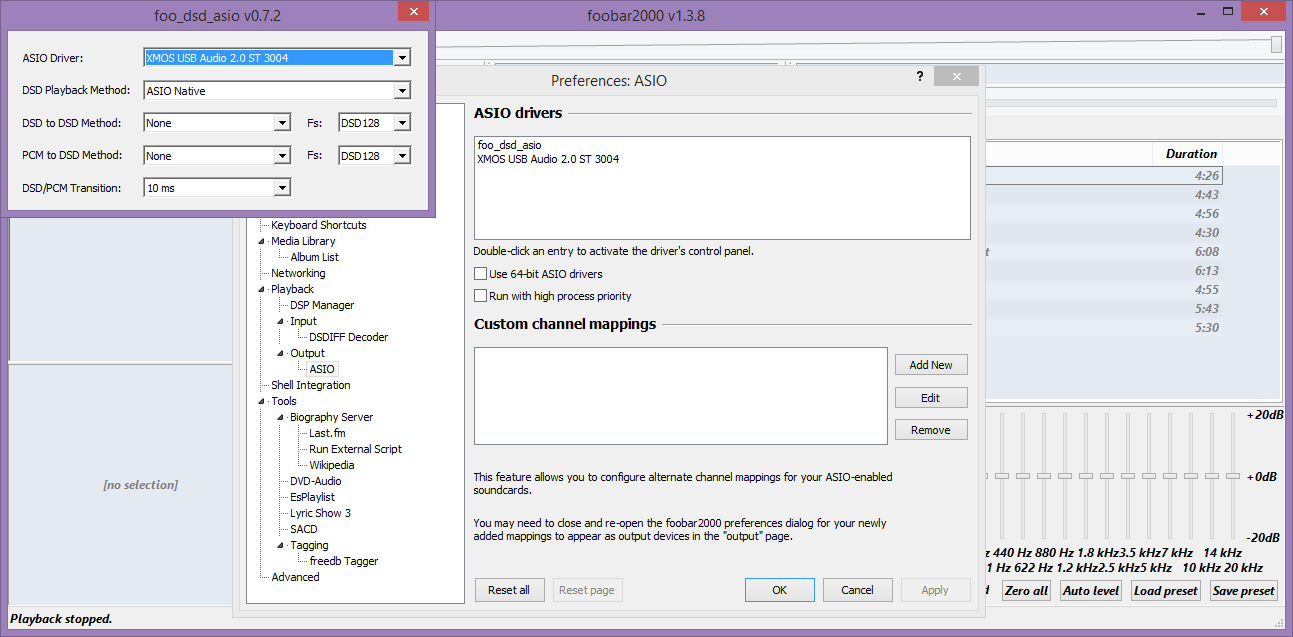
Task: Close the foo_dsd_asio control panel window
Action: (x=412, y=13)
